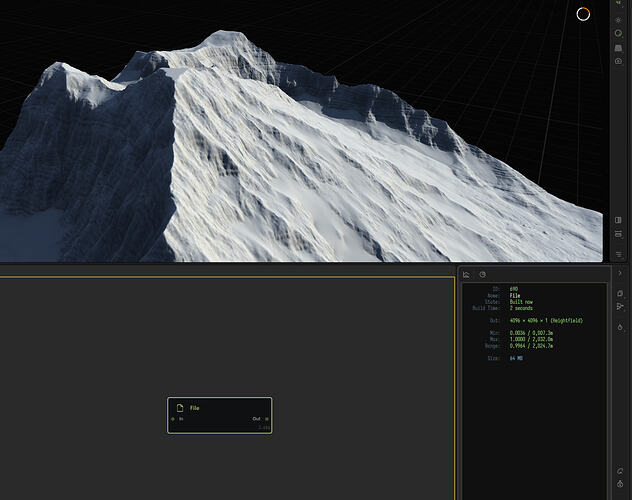Open the viewport hamburger menu icon

[618, 254]
